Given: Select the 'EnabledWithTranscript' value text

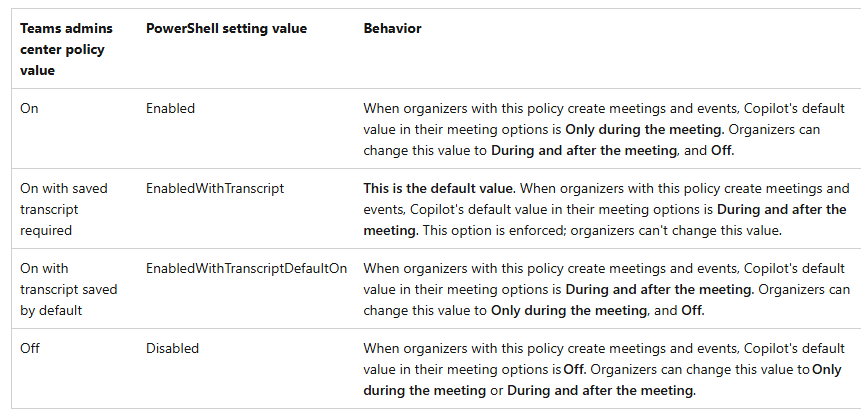Looking at the screenshot, I should point(215,189).
